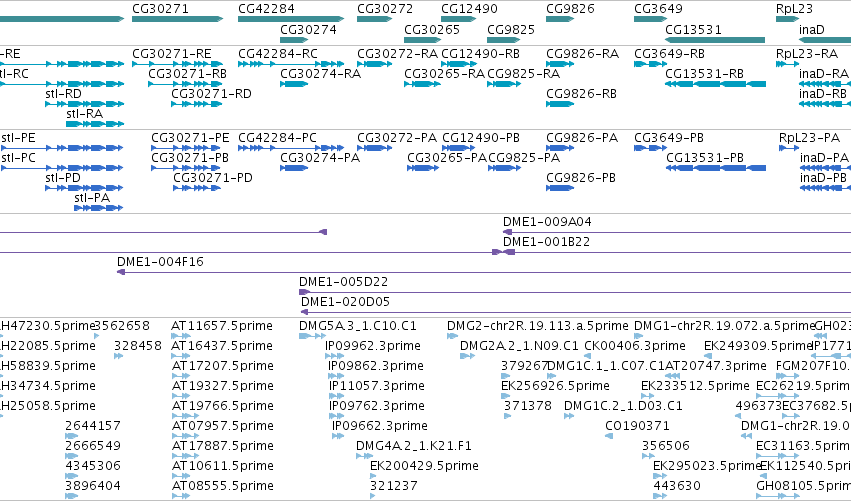Click protein RpL23-PA
851x501 pixels.
pos(789,148)
